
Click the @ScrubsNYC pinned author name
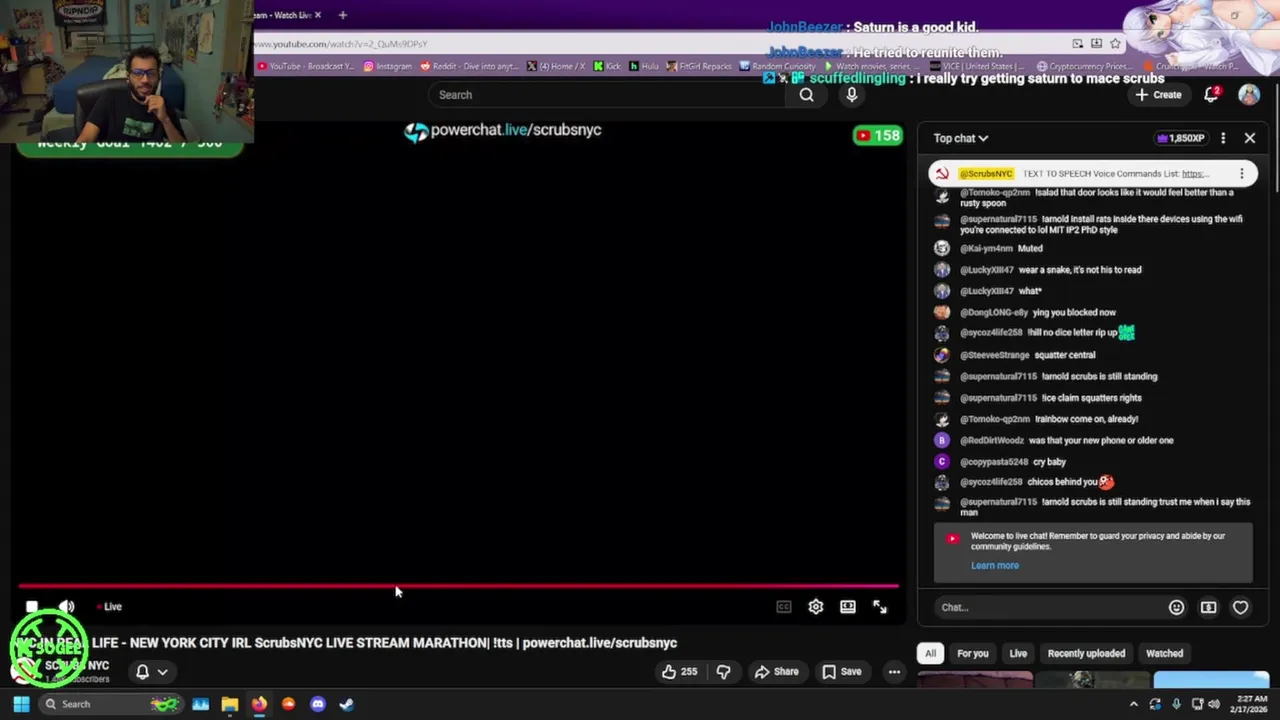[x=985, y=174]
